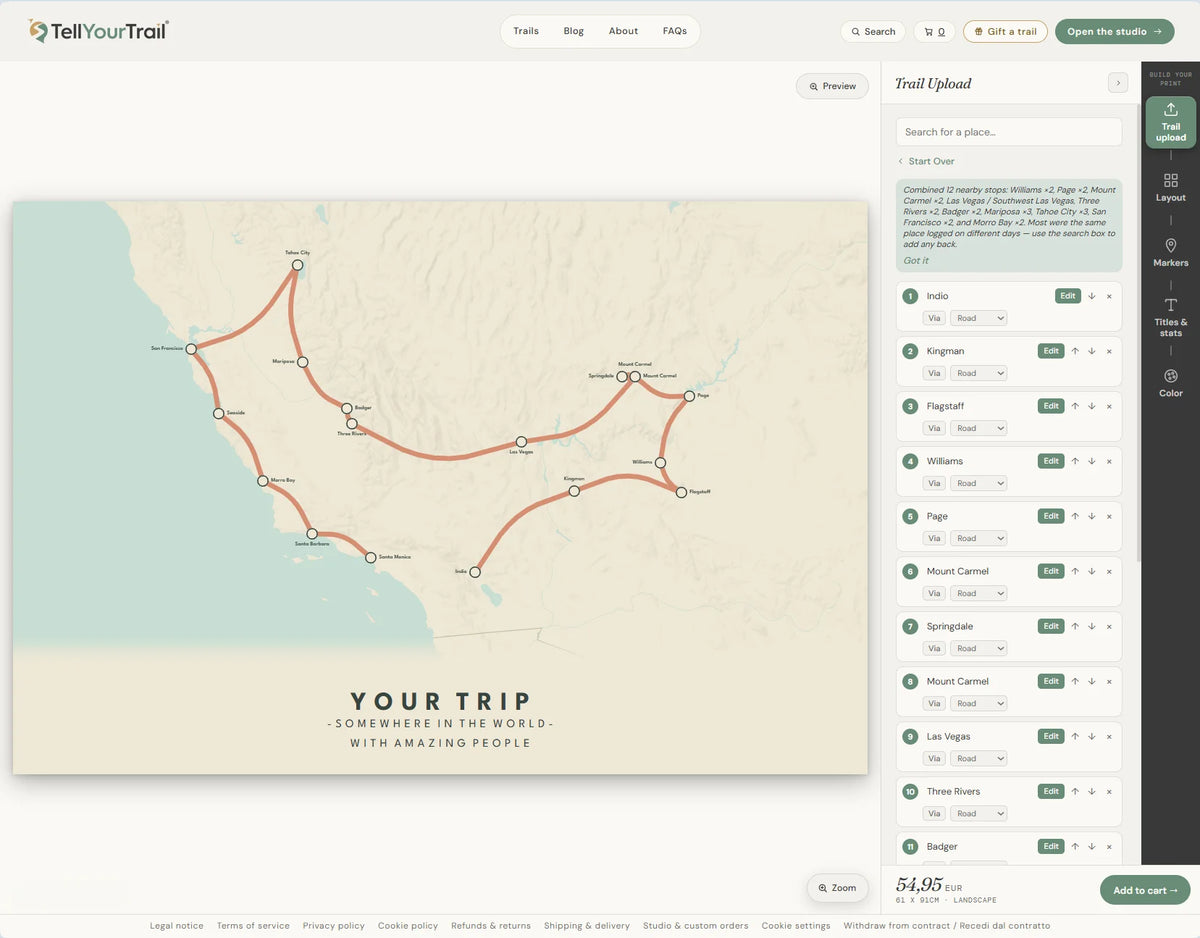Open the Markers sidebar step
Viewport: 1200px width, 938px height.
[1171, 252]
